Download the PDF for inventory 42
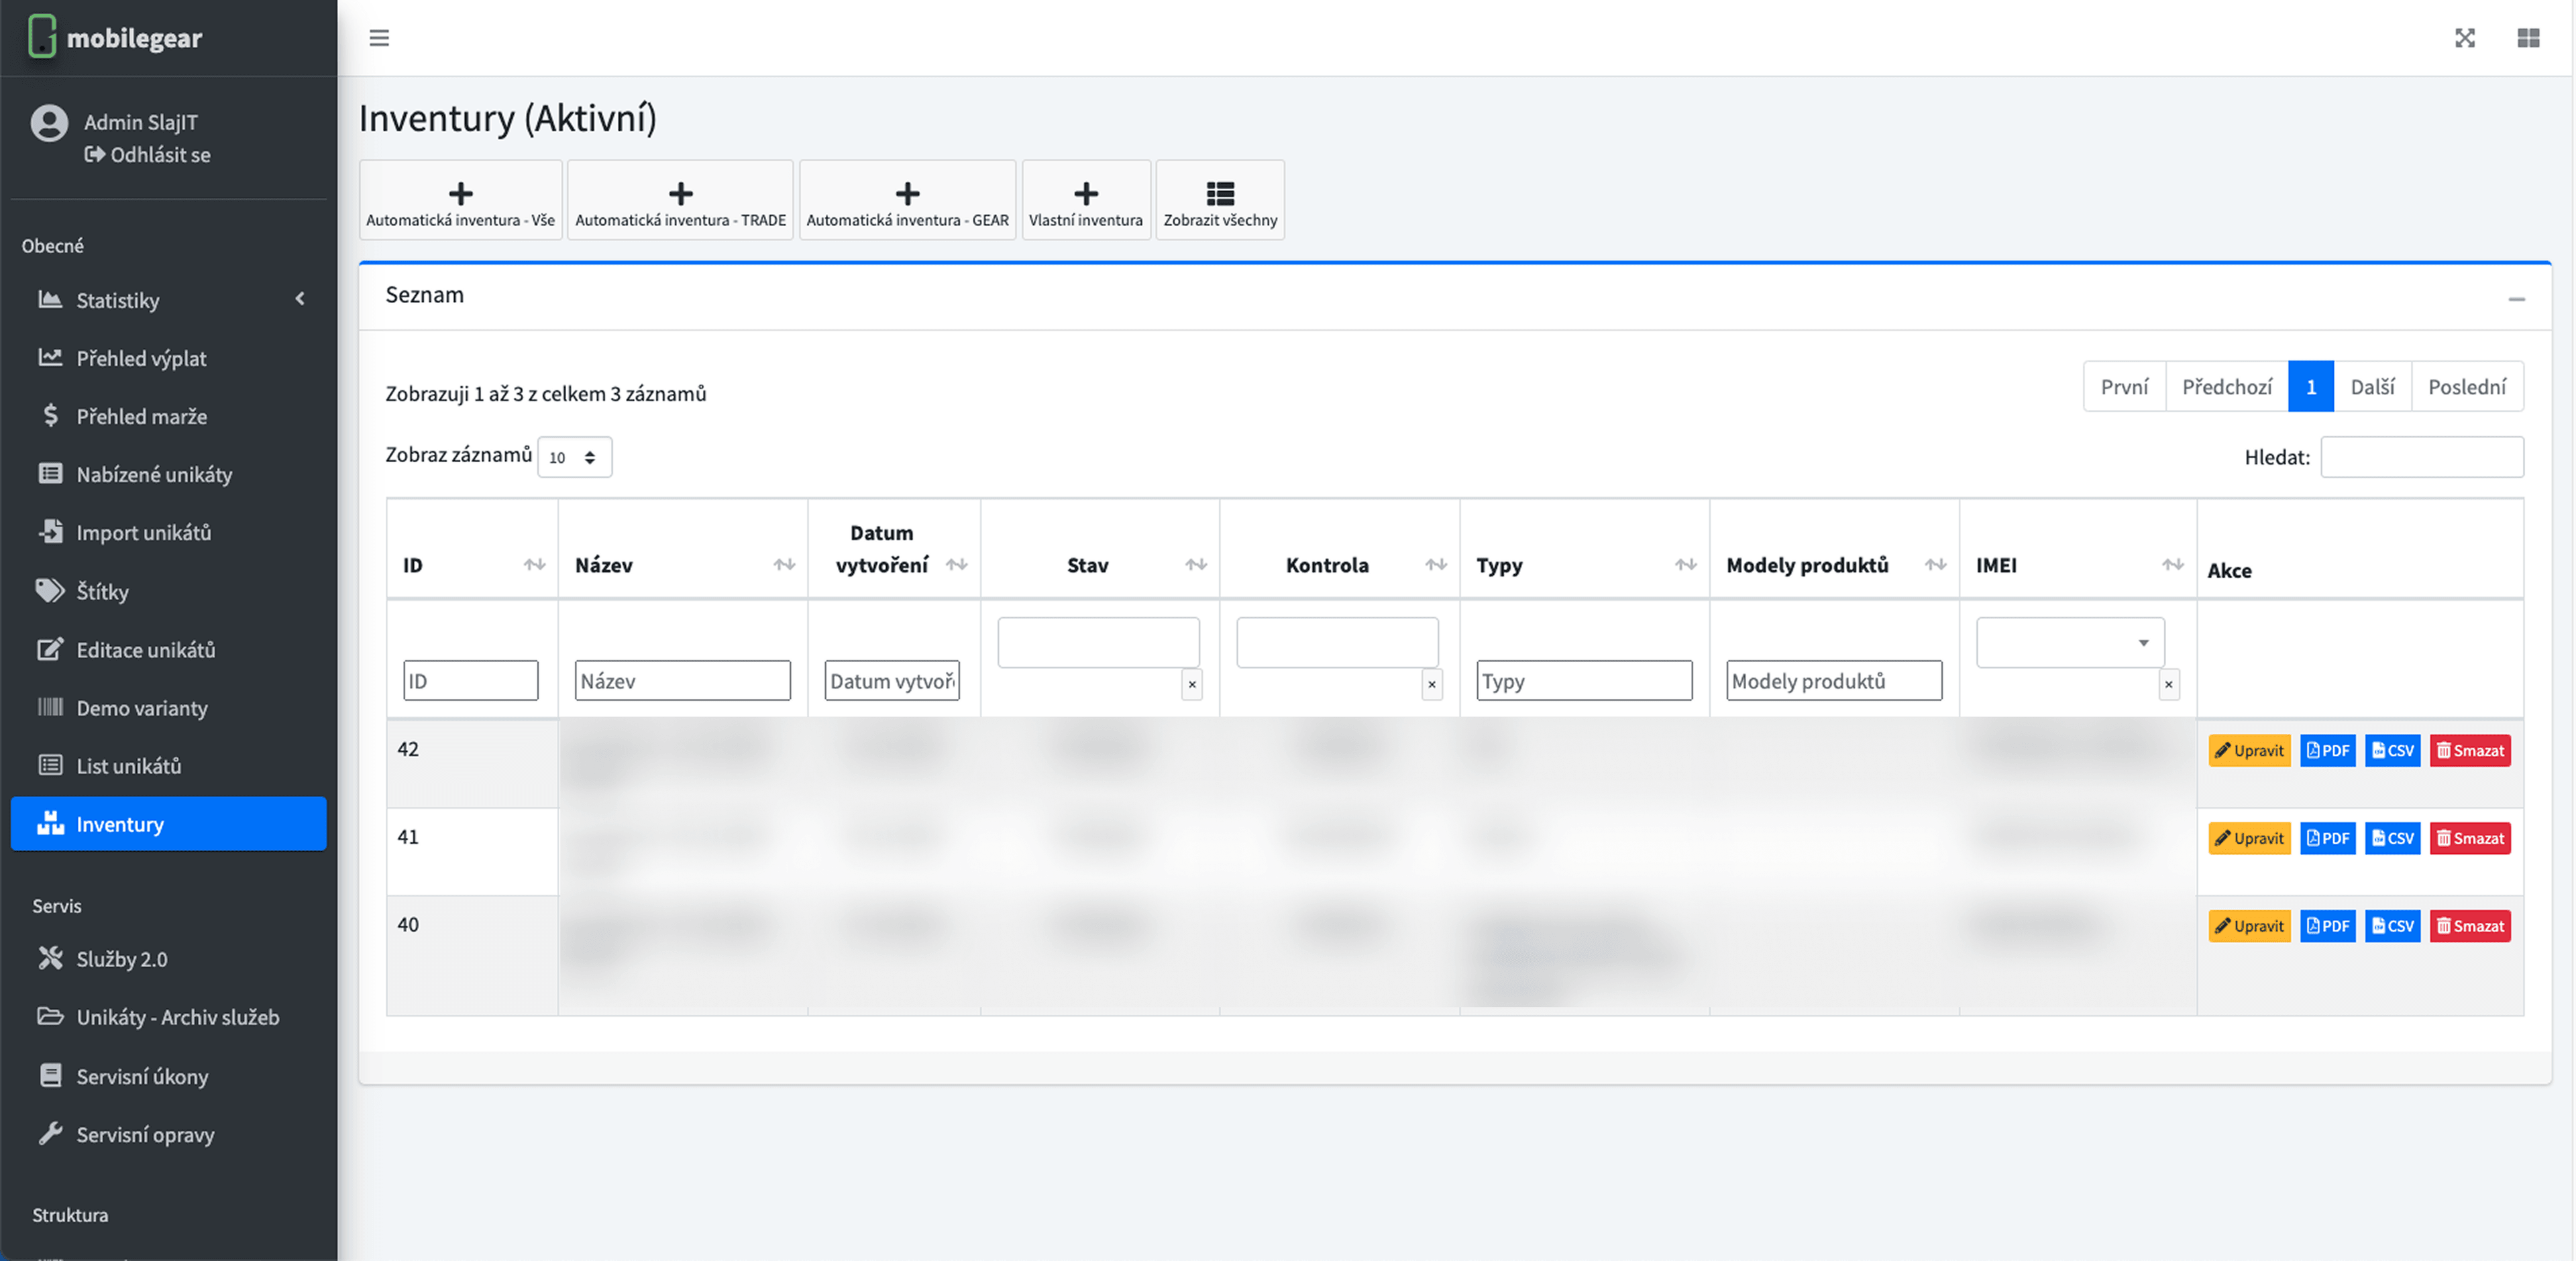The width and height of the screenshot is (2576, 1261). pyautogui.click(x=2327, y=751)
